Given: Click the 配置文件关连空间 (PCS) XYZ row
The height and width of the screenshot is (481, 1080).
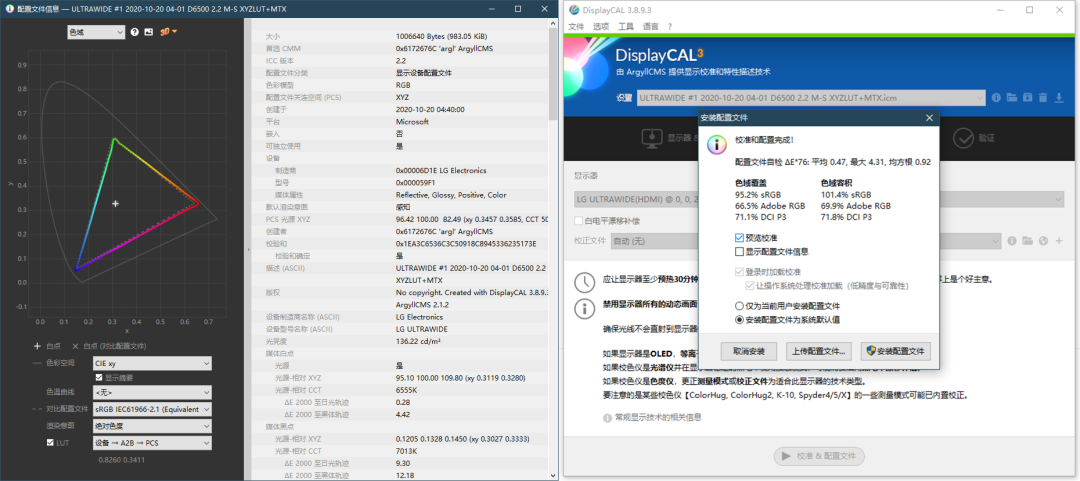Looking at the screenshot, I should click(x=402, y=97).
